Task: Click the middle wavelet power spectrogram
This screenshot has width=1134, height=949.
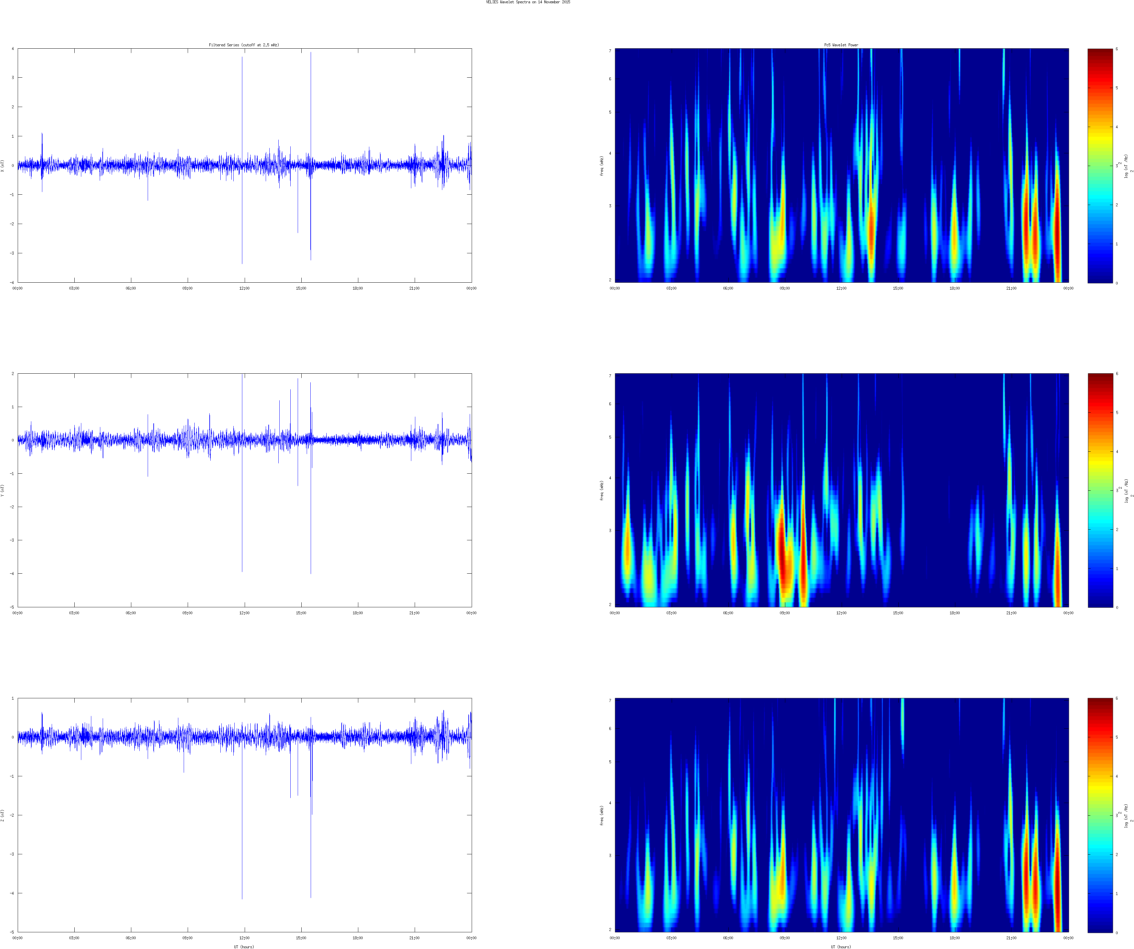Action: tap(842, 490)
